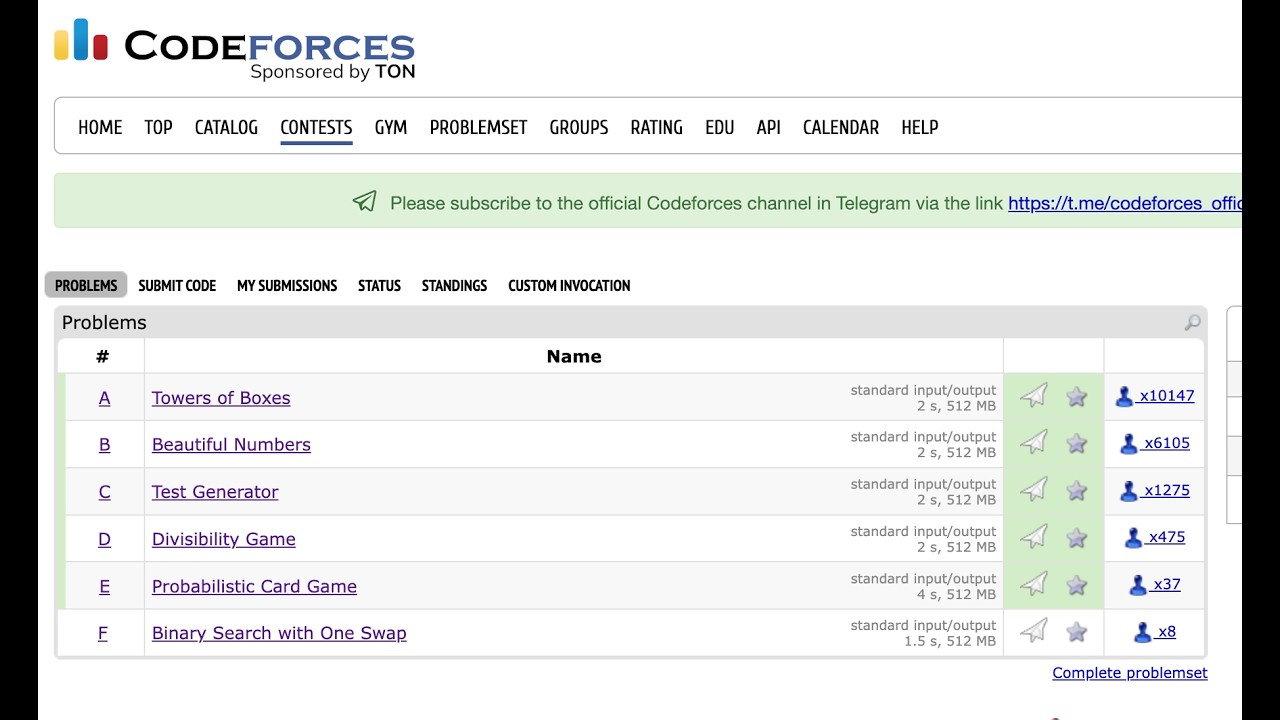The width and height of the screenshot is (1280, 720).
Task: Star the Test Generator problem
Action: point(1076,491)
